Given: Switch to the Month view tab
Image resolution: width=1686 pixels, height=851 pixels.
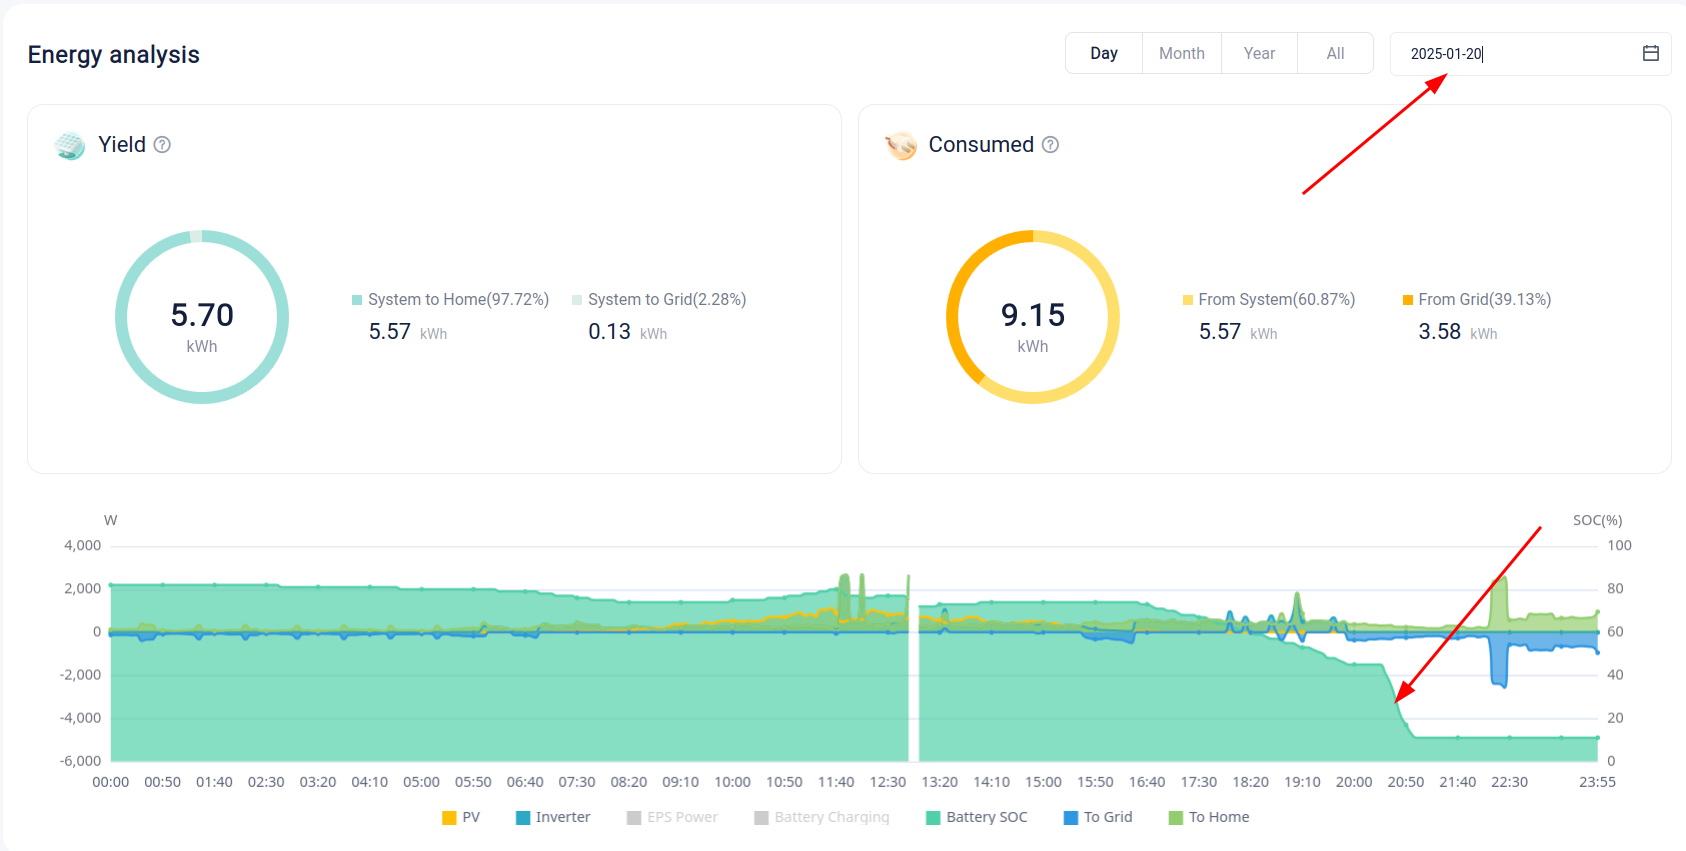Looking at the screenshot, I should tap(1181, 53).
